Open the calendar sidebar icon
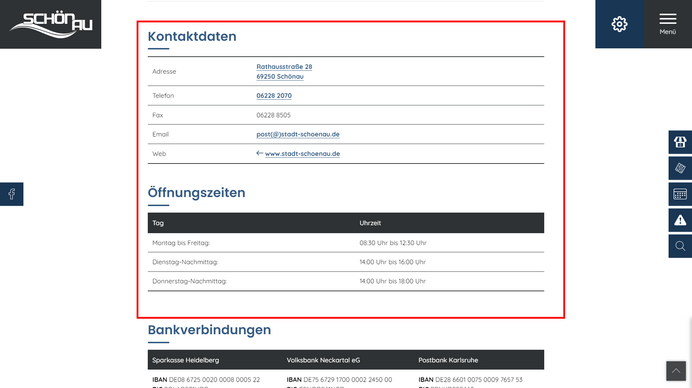 point(680,194)
